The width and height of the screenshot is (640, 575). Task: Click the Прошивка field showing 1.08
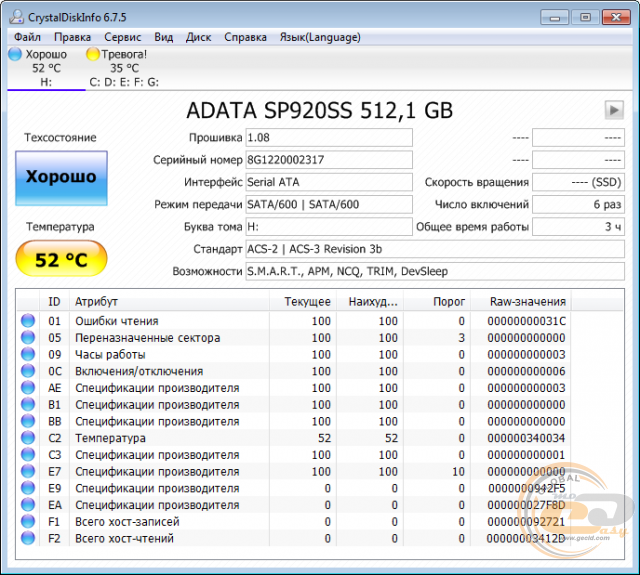[329, 138]
